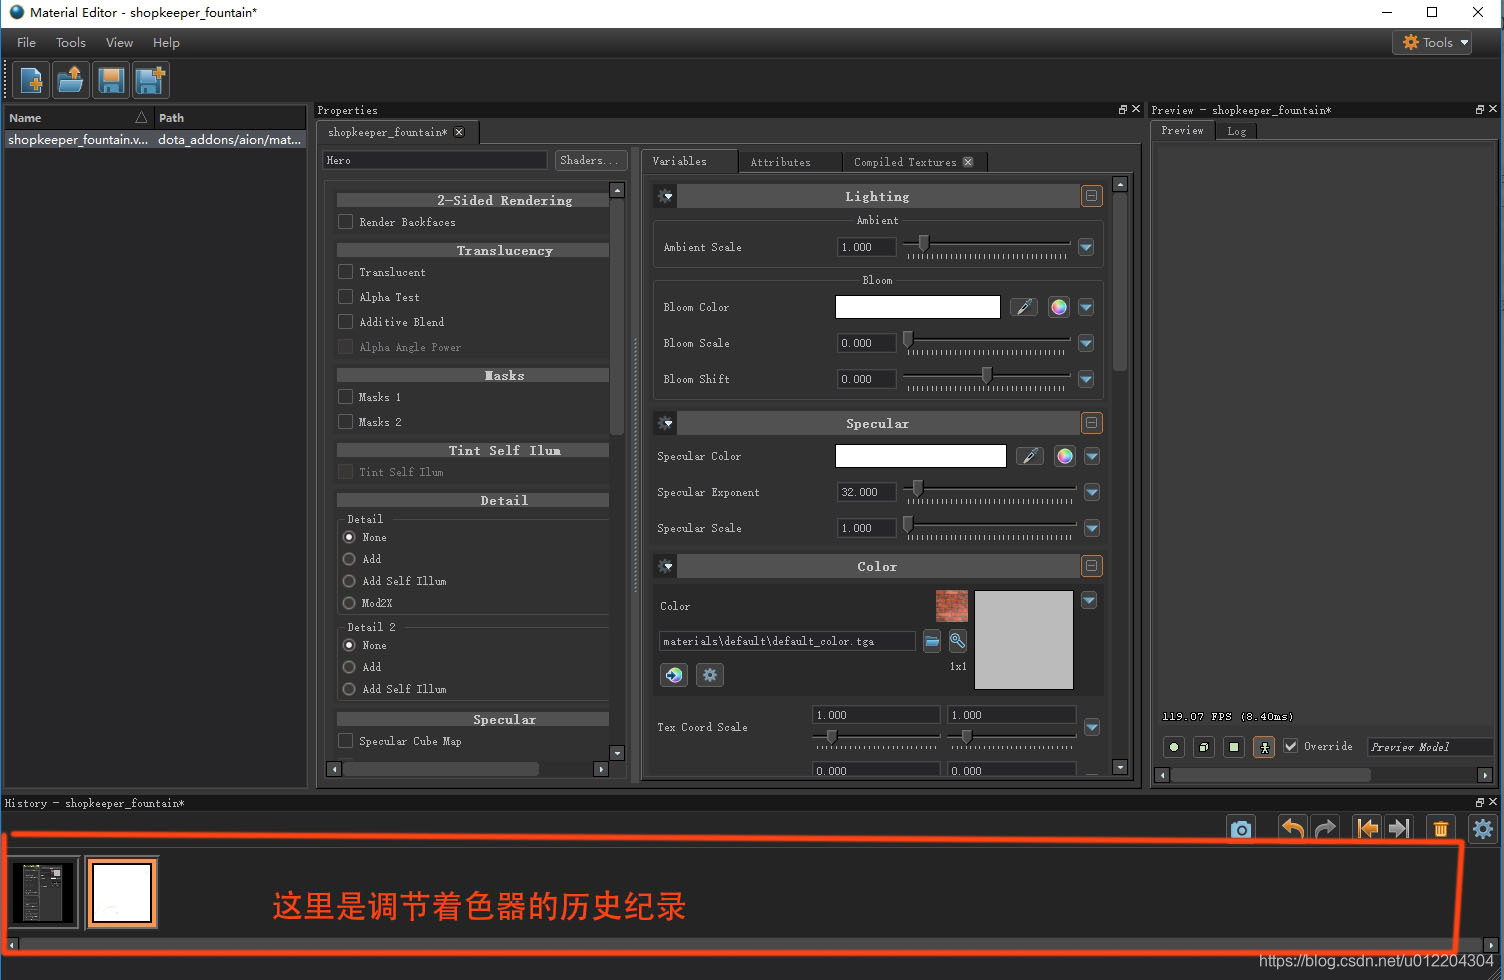Viewport: 1504px width, 980px height.
Task: Open the View menu
Action: pyautogui.click(x=119, y=42)
